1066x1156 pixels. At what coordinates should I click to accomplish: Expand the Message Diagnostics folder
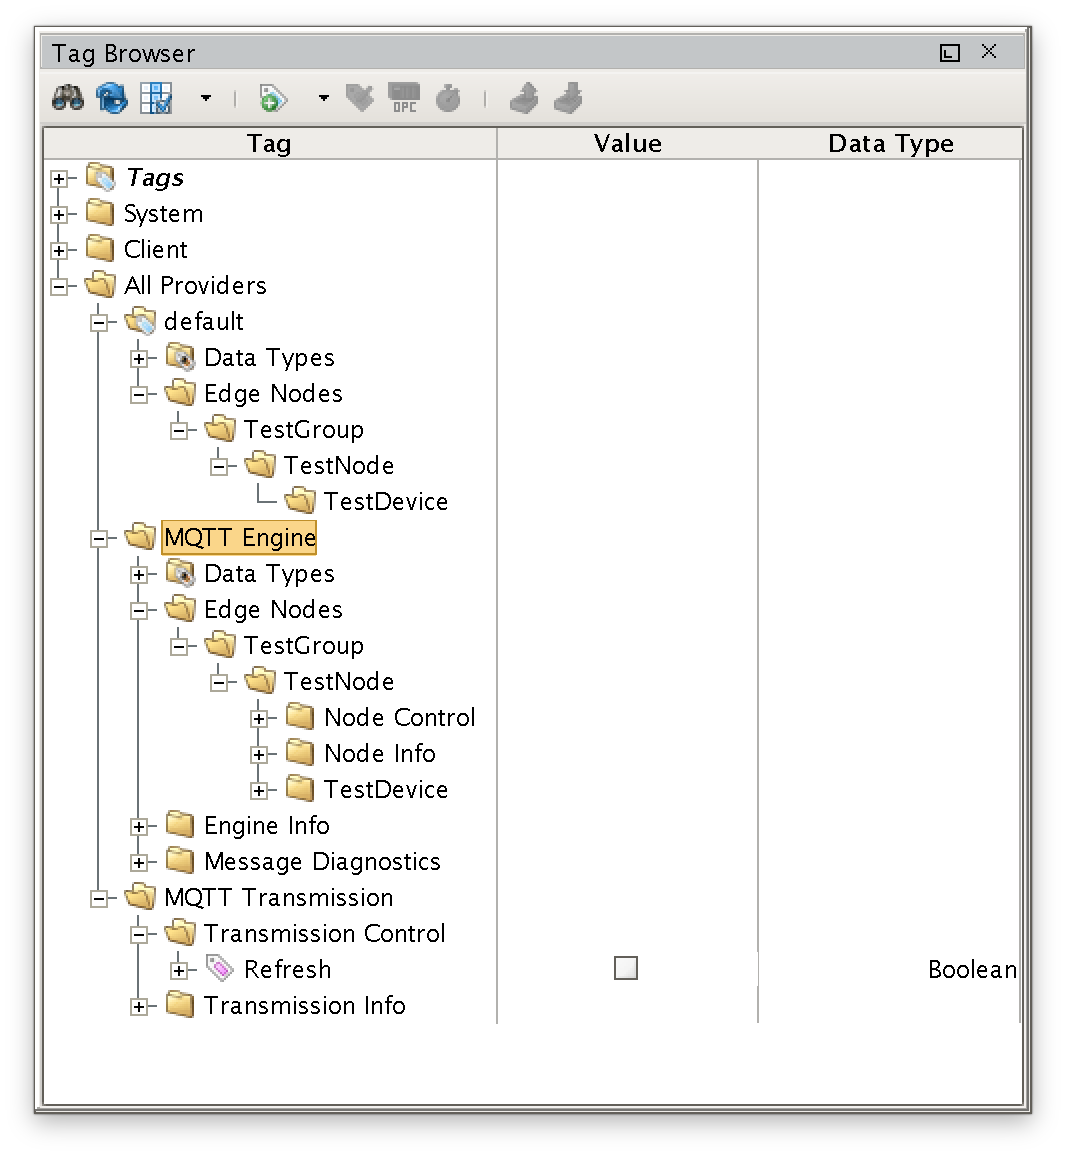click(139, 862)
